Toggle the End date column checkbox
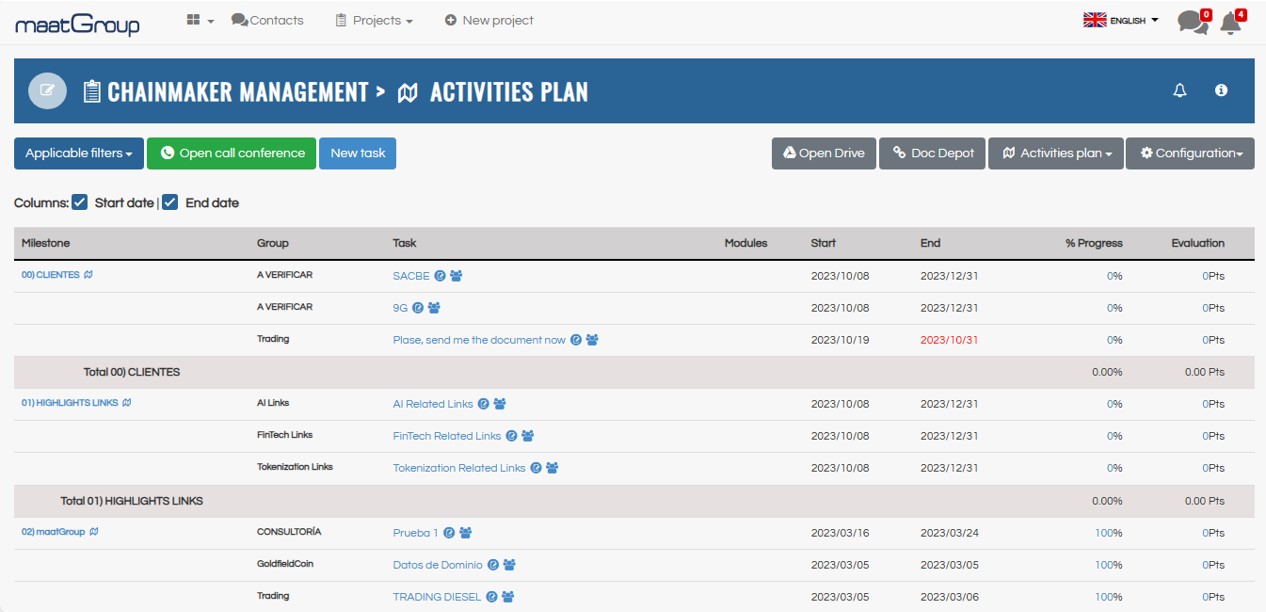Image resolution: width=1266 pixels, height=612 pixels. [170, 202]
